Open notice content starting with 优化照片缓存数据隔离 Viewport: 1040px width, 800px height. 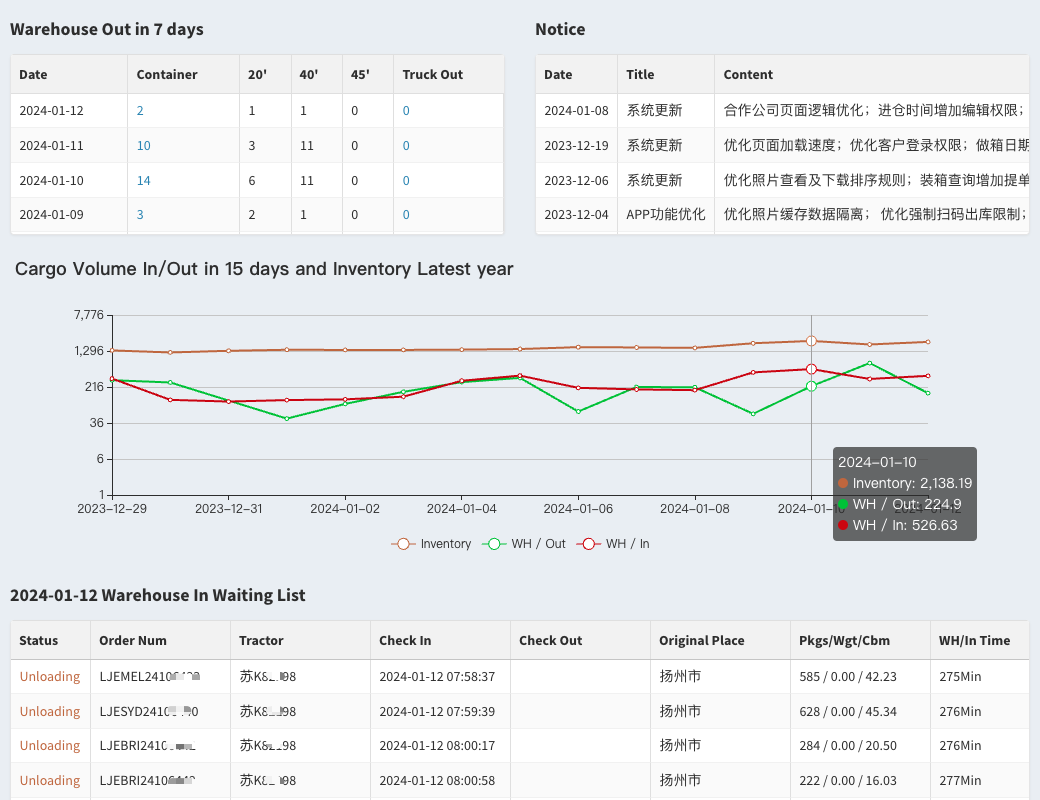coord(876,214)
